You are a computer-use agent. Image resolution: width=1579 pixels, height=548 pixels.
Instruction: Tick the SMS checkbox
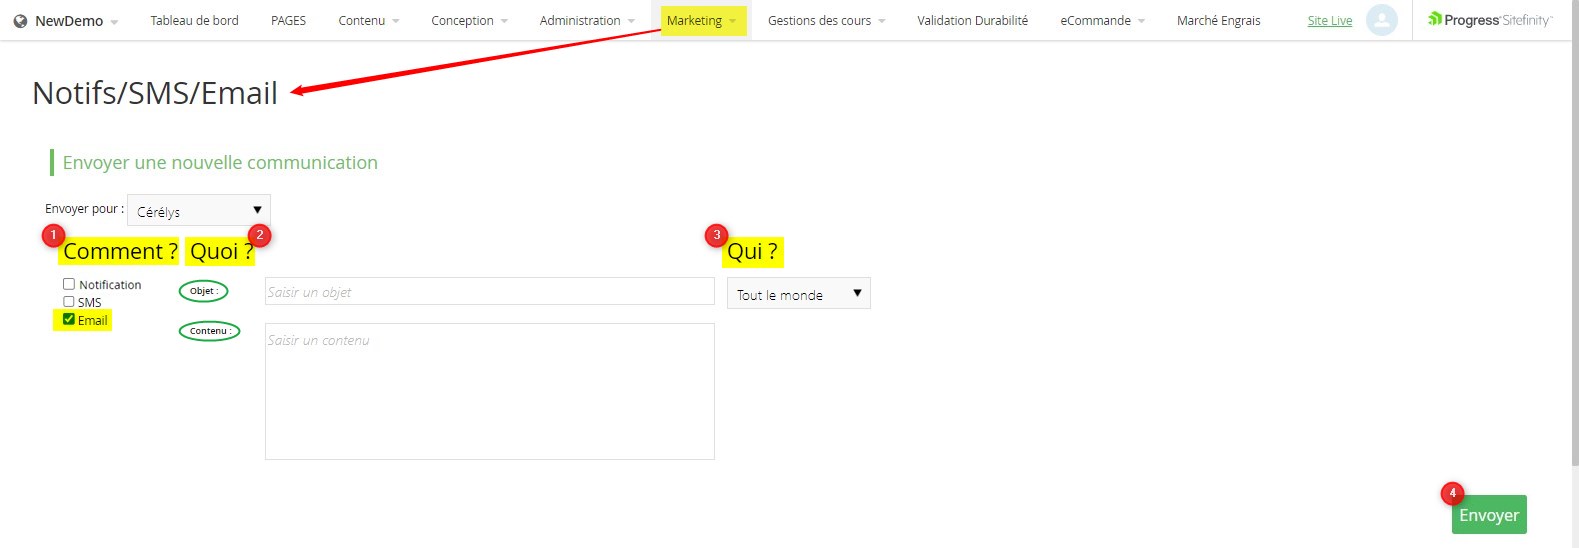point(69,301)
